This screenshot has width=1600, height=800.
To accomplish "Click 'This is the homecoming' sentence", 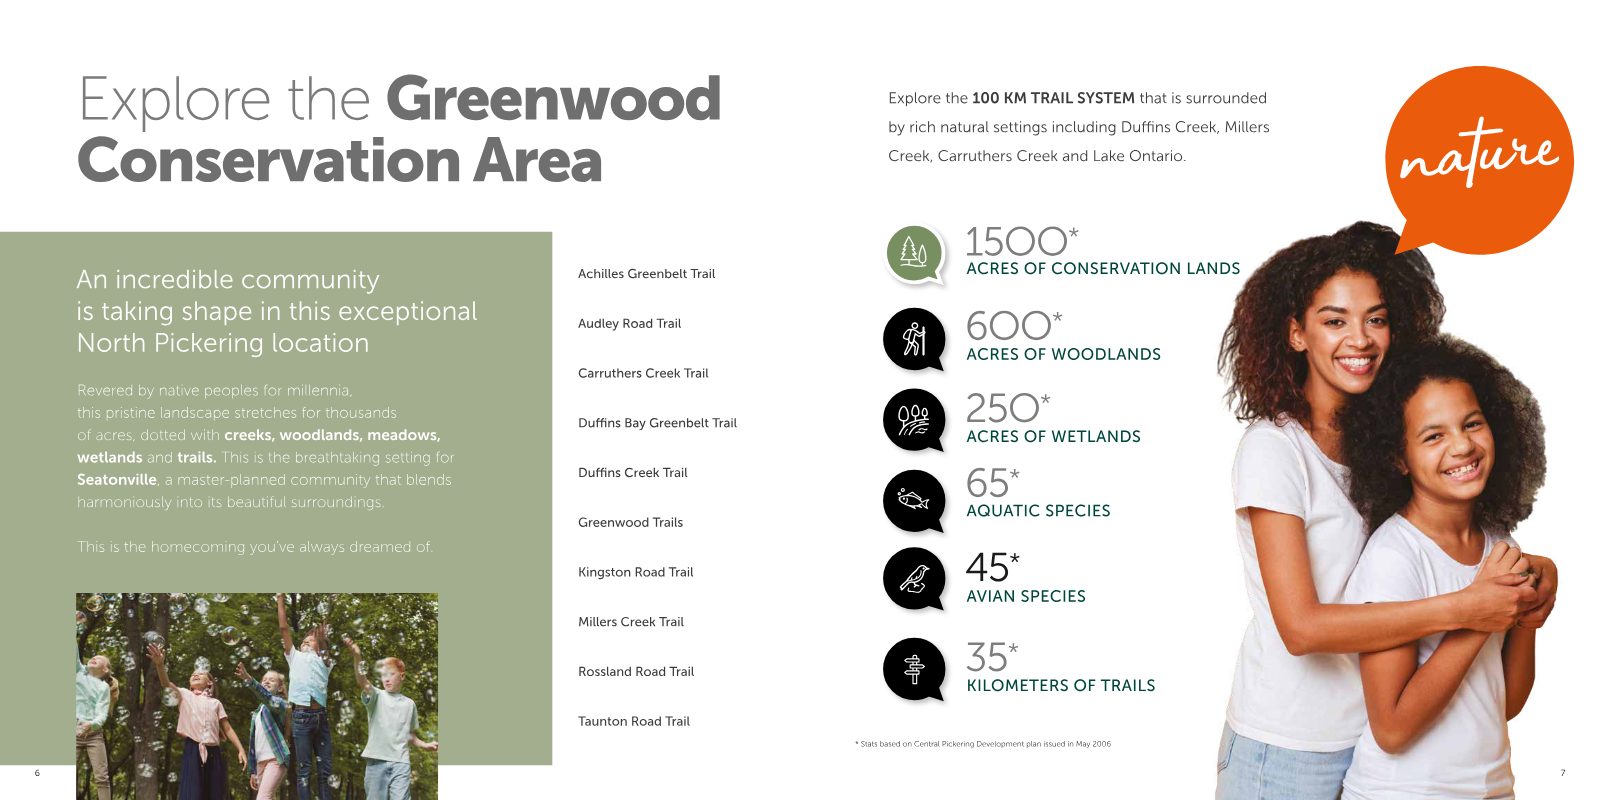I will [255, 547].
